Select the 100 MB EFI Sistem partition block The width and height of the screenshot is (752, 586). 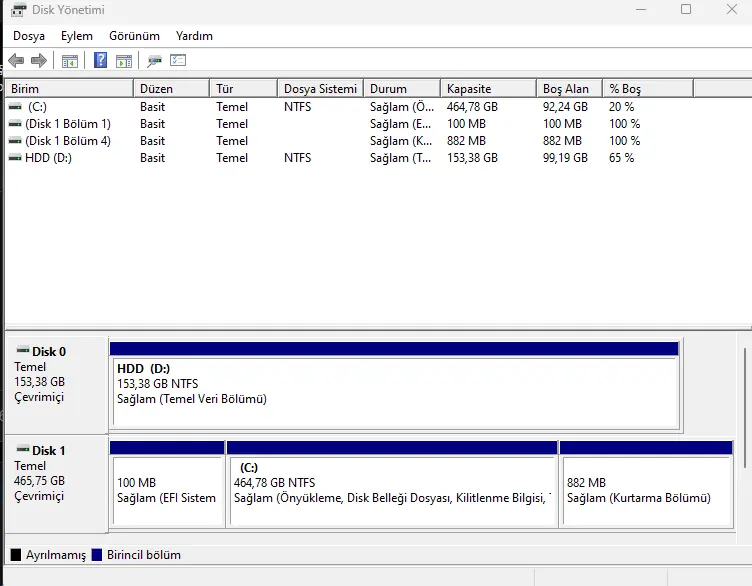(167, 484)
